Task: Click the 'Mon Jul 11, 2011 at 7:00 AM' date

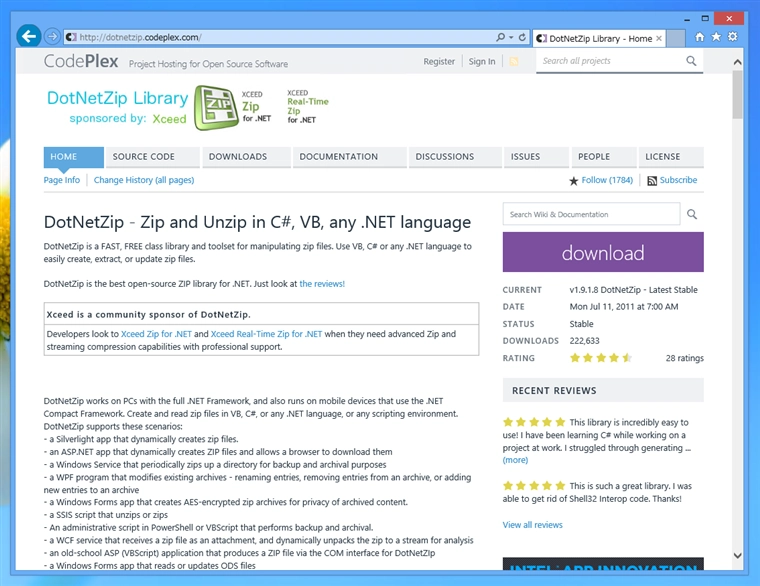Action: (624, 306)
